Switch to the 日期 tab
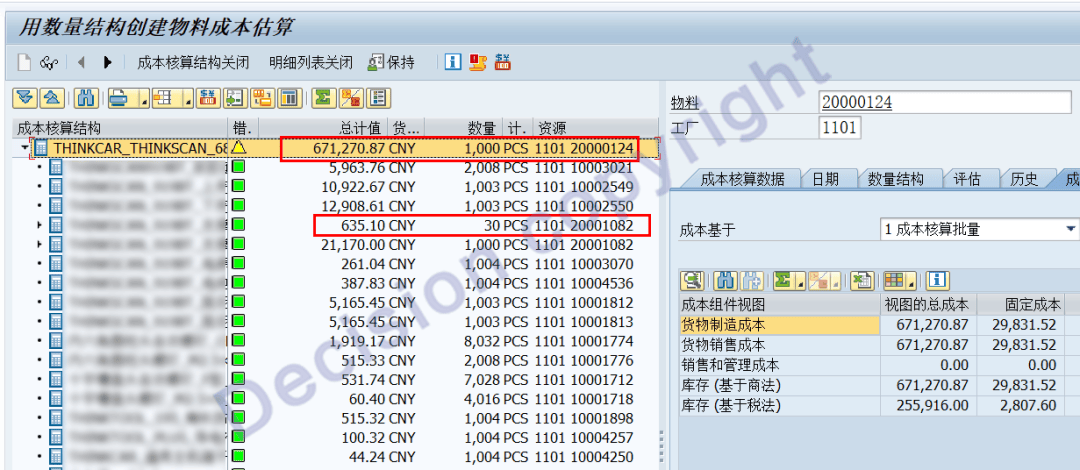Viewport: 1080px width, 470px height. (x=825, y=179)
